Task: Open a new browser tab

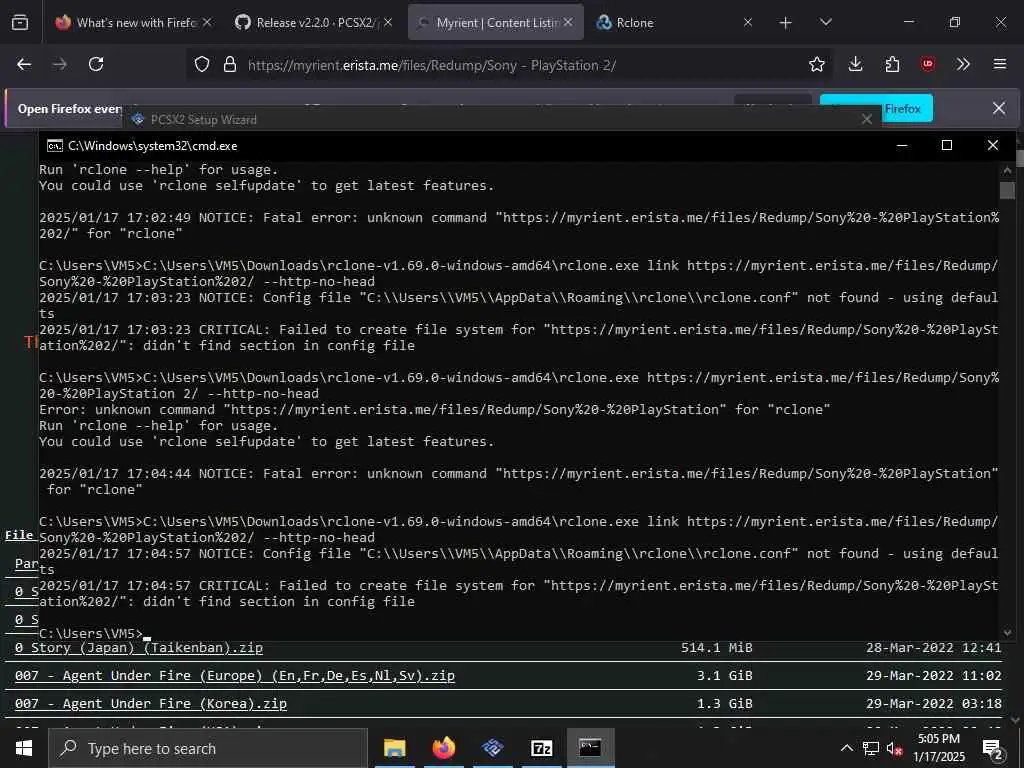Action: 786,23
